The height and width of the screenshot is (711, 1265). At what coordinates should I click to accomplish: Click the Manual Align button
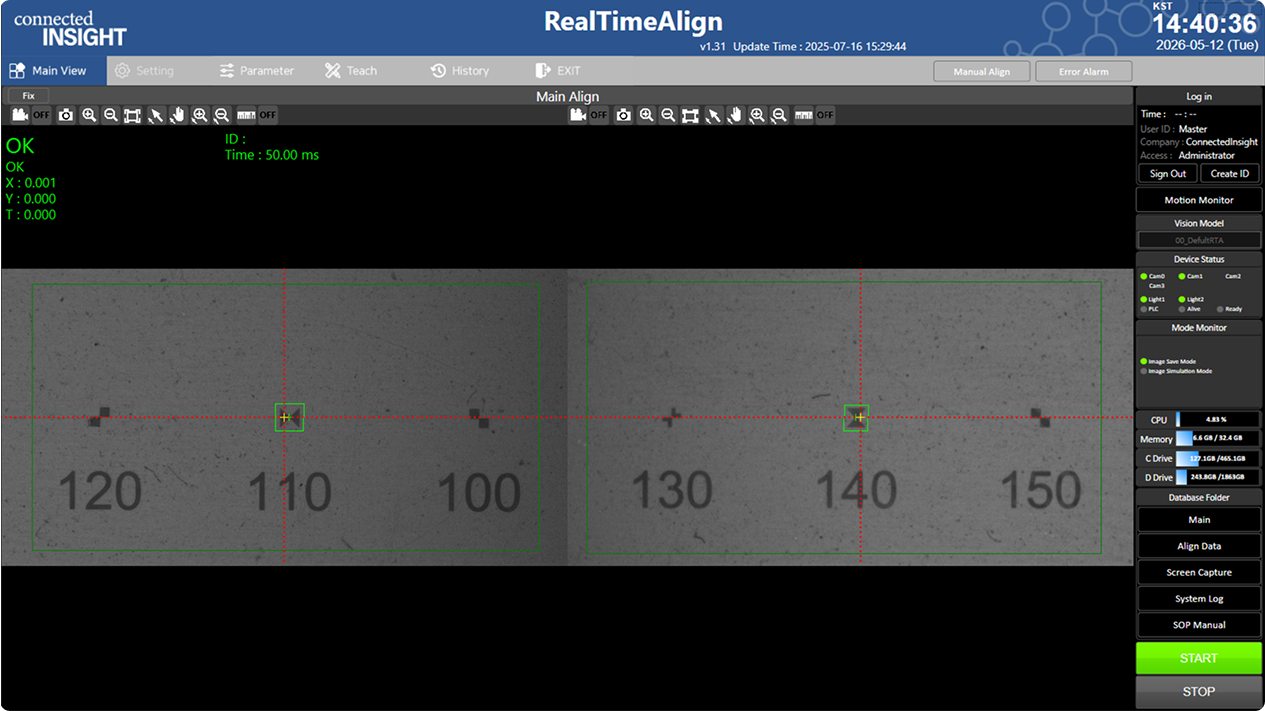point(981,72)
